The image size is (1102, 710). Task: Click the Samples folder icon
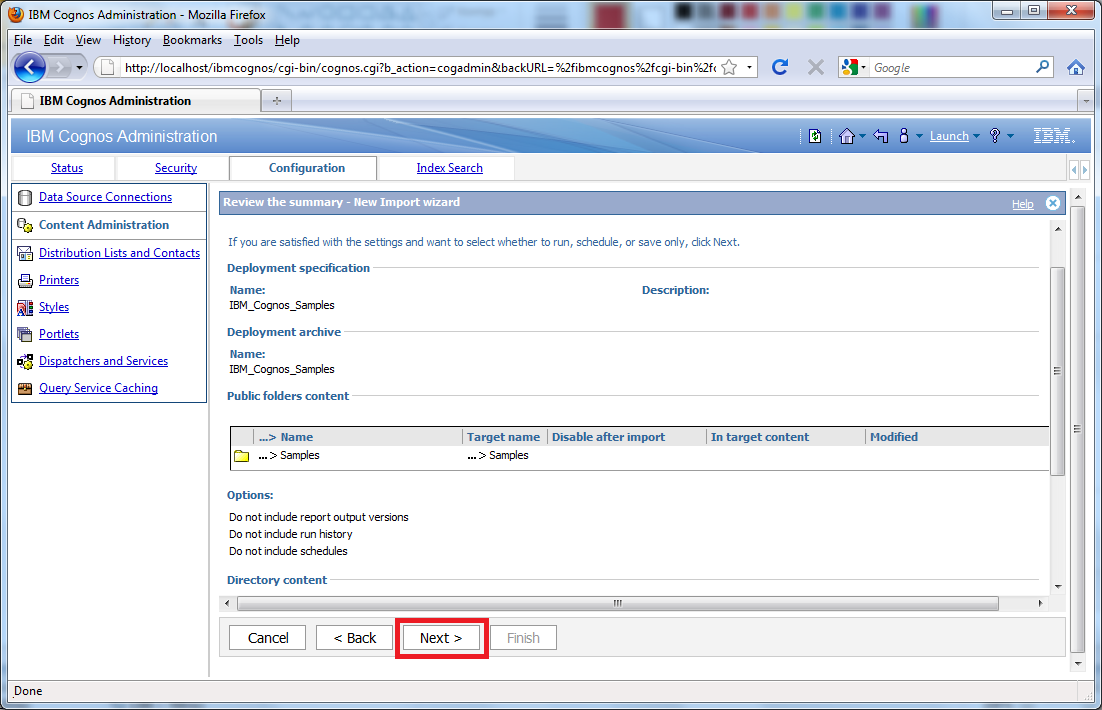[x=242, y=456]
